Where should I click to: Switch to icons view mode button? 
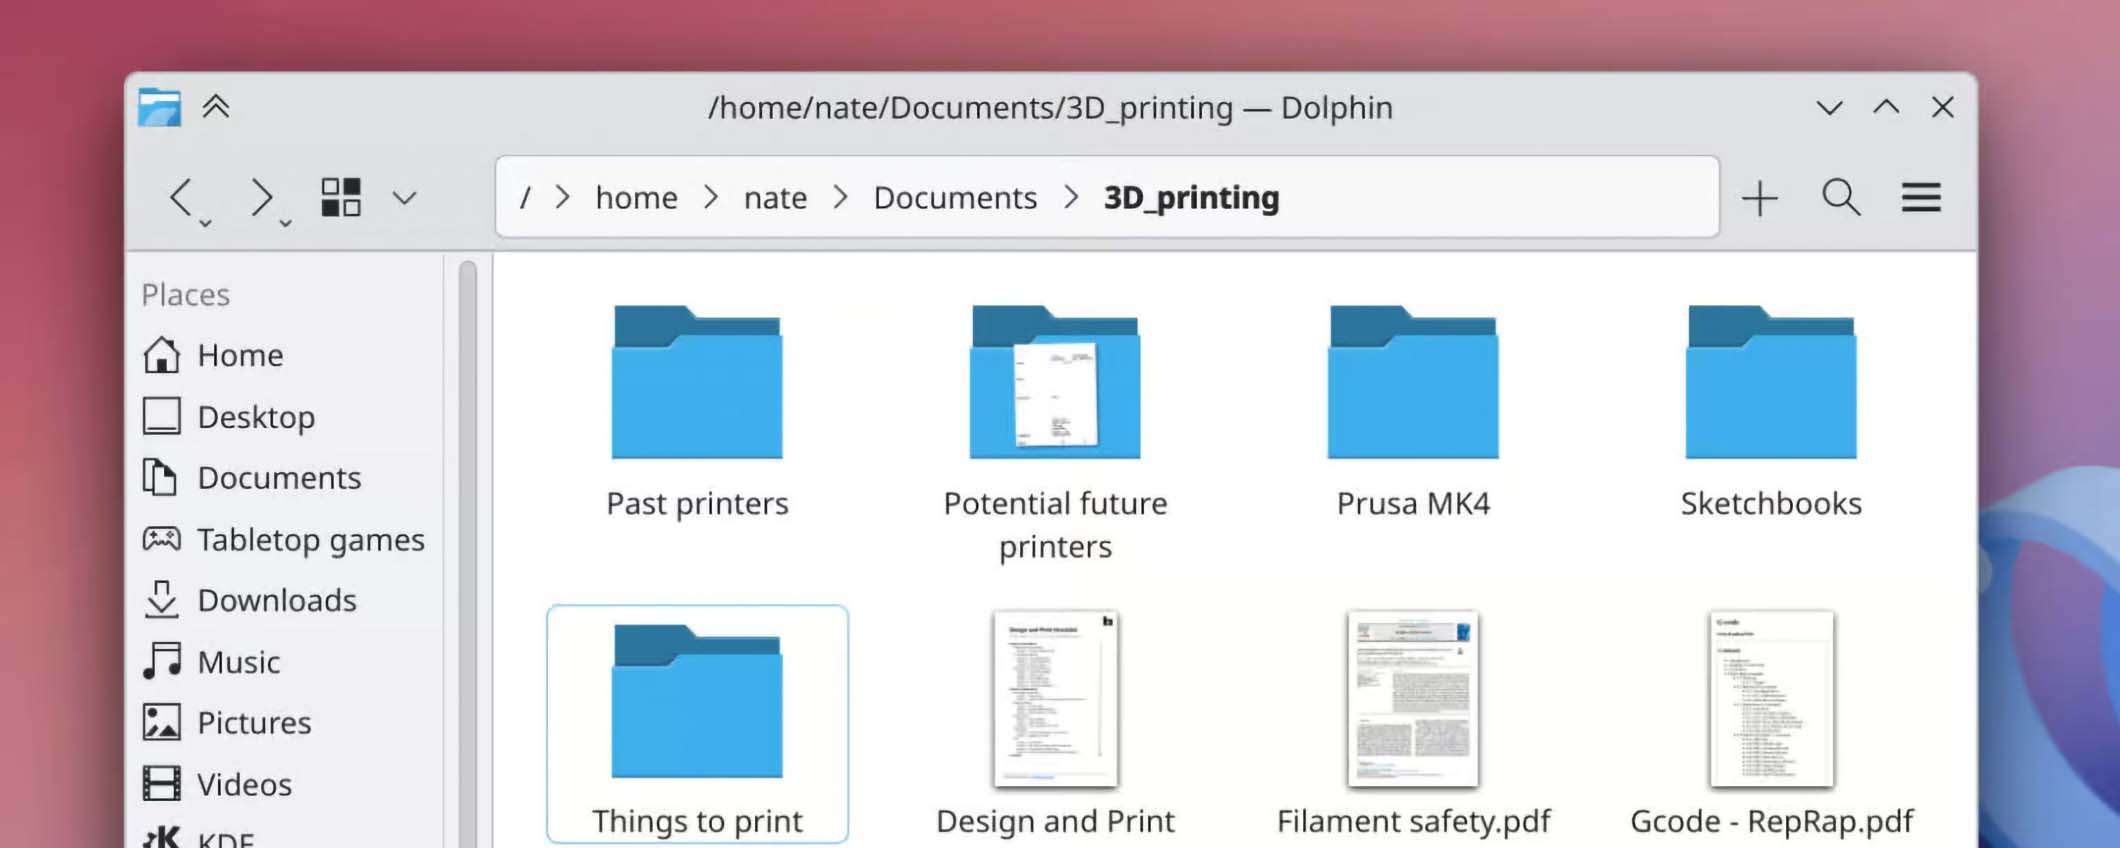(341, 197)
